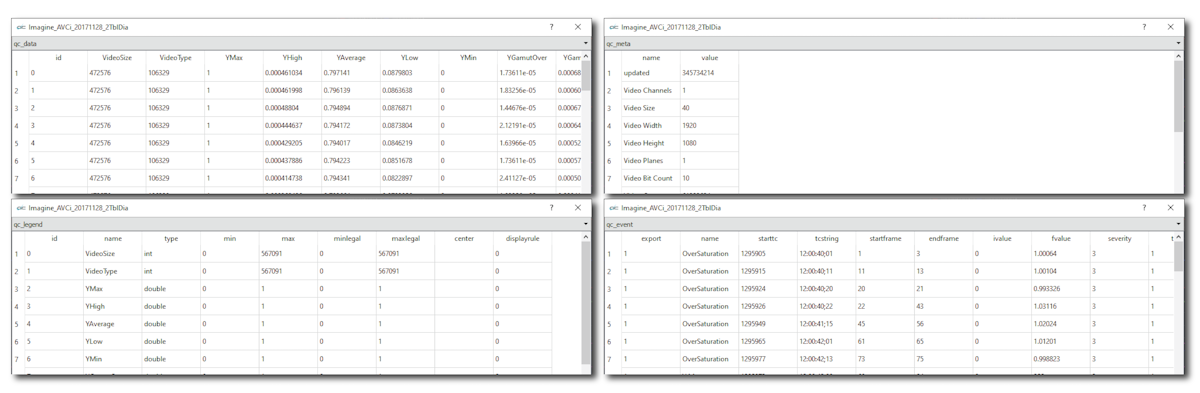Select the starttc column header in qc_event
This screenshot has height=393, width=1200.
click(768, 239)
